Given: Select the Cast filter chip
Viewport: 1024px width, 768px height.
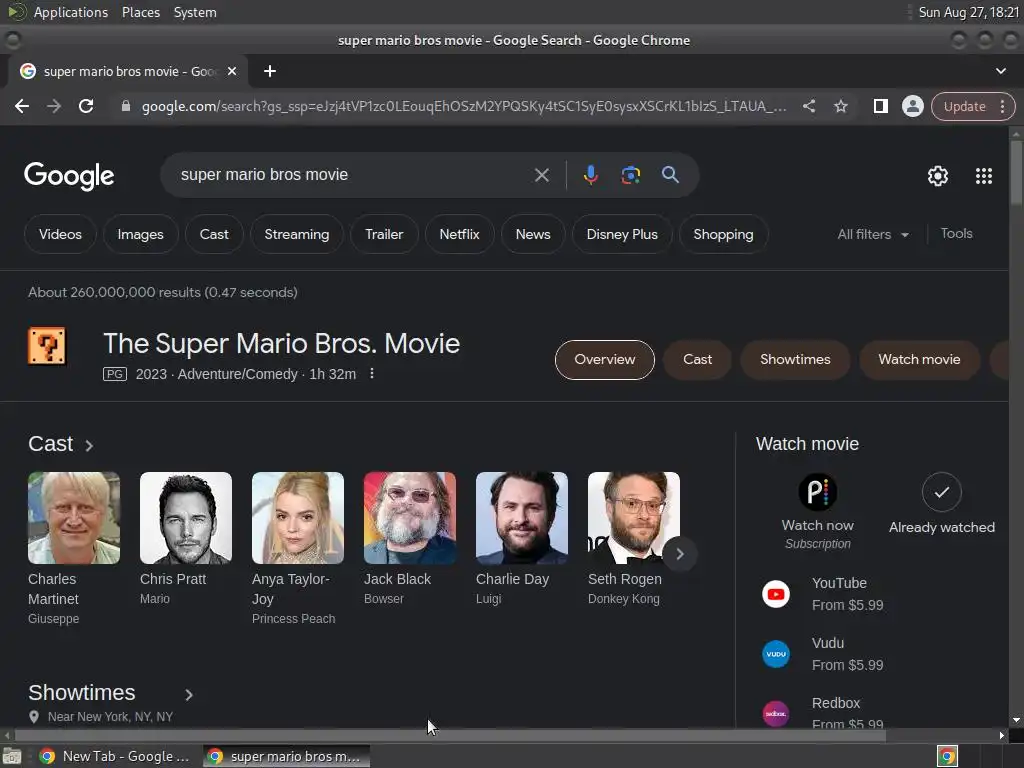Looking at the screenshot, I should (214, 234).
